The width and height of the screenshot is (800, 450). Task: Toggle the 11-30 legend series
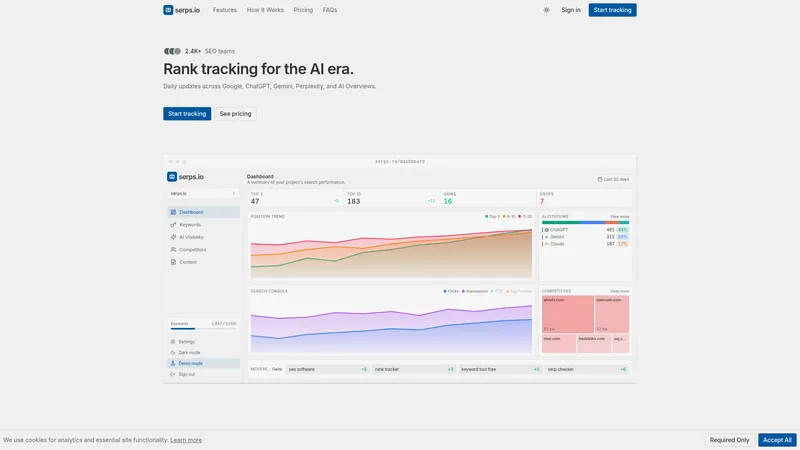click(525, 216)
